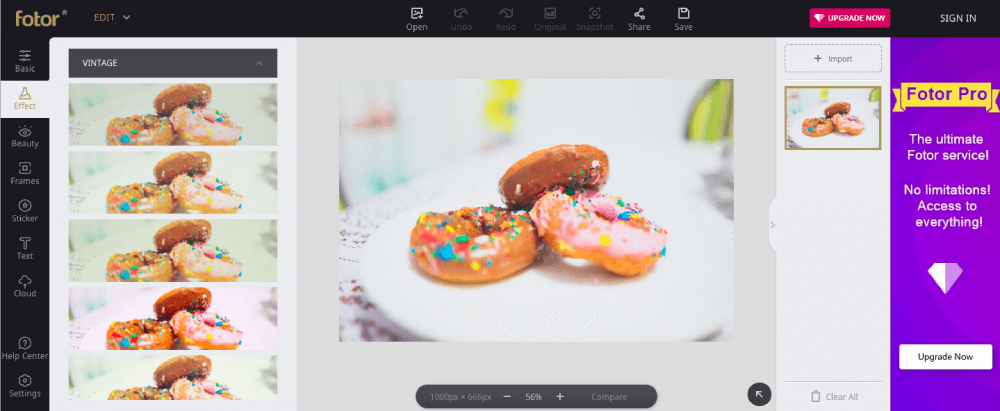
Task: Click the Share icon in top toolbar
Action: [638, 18]
